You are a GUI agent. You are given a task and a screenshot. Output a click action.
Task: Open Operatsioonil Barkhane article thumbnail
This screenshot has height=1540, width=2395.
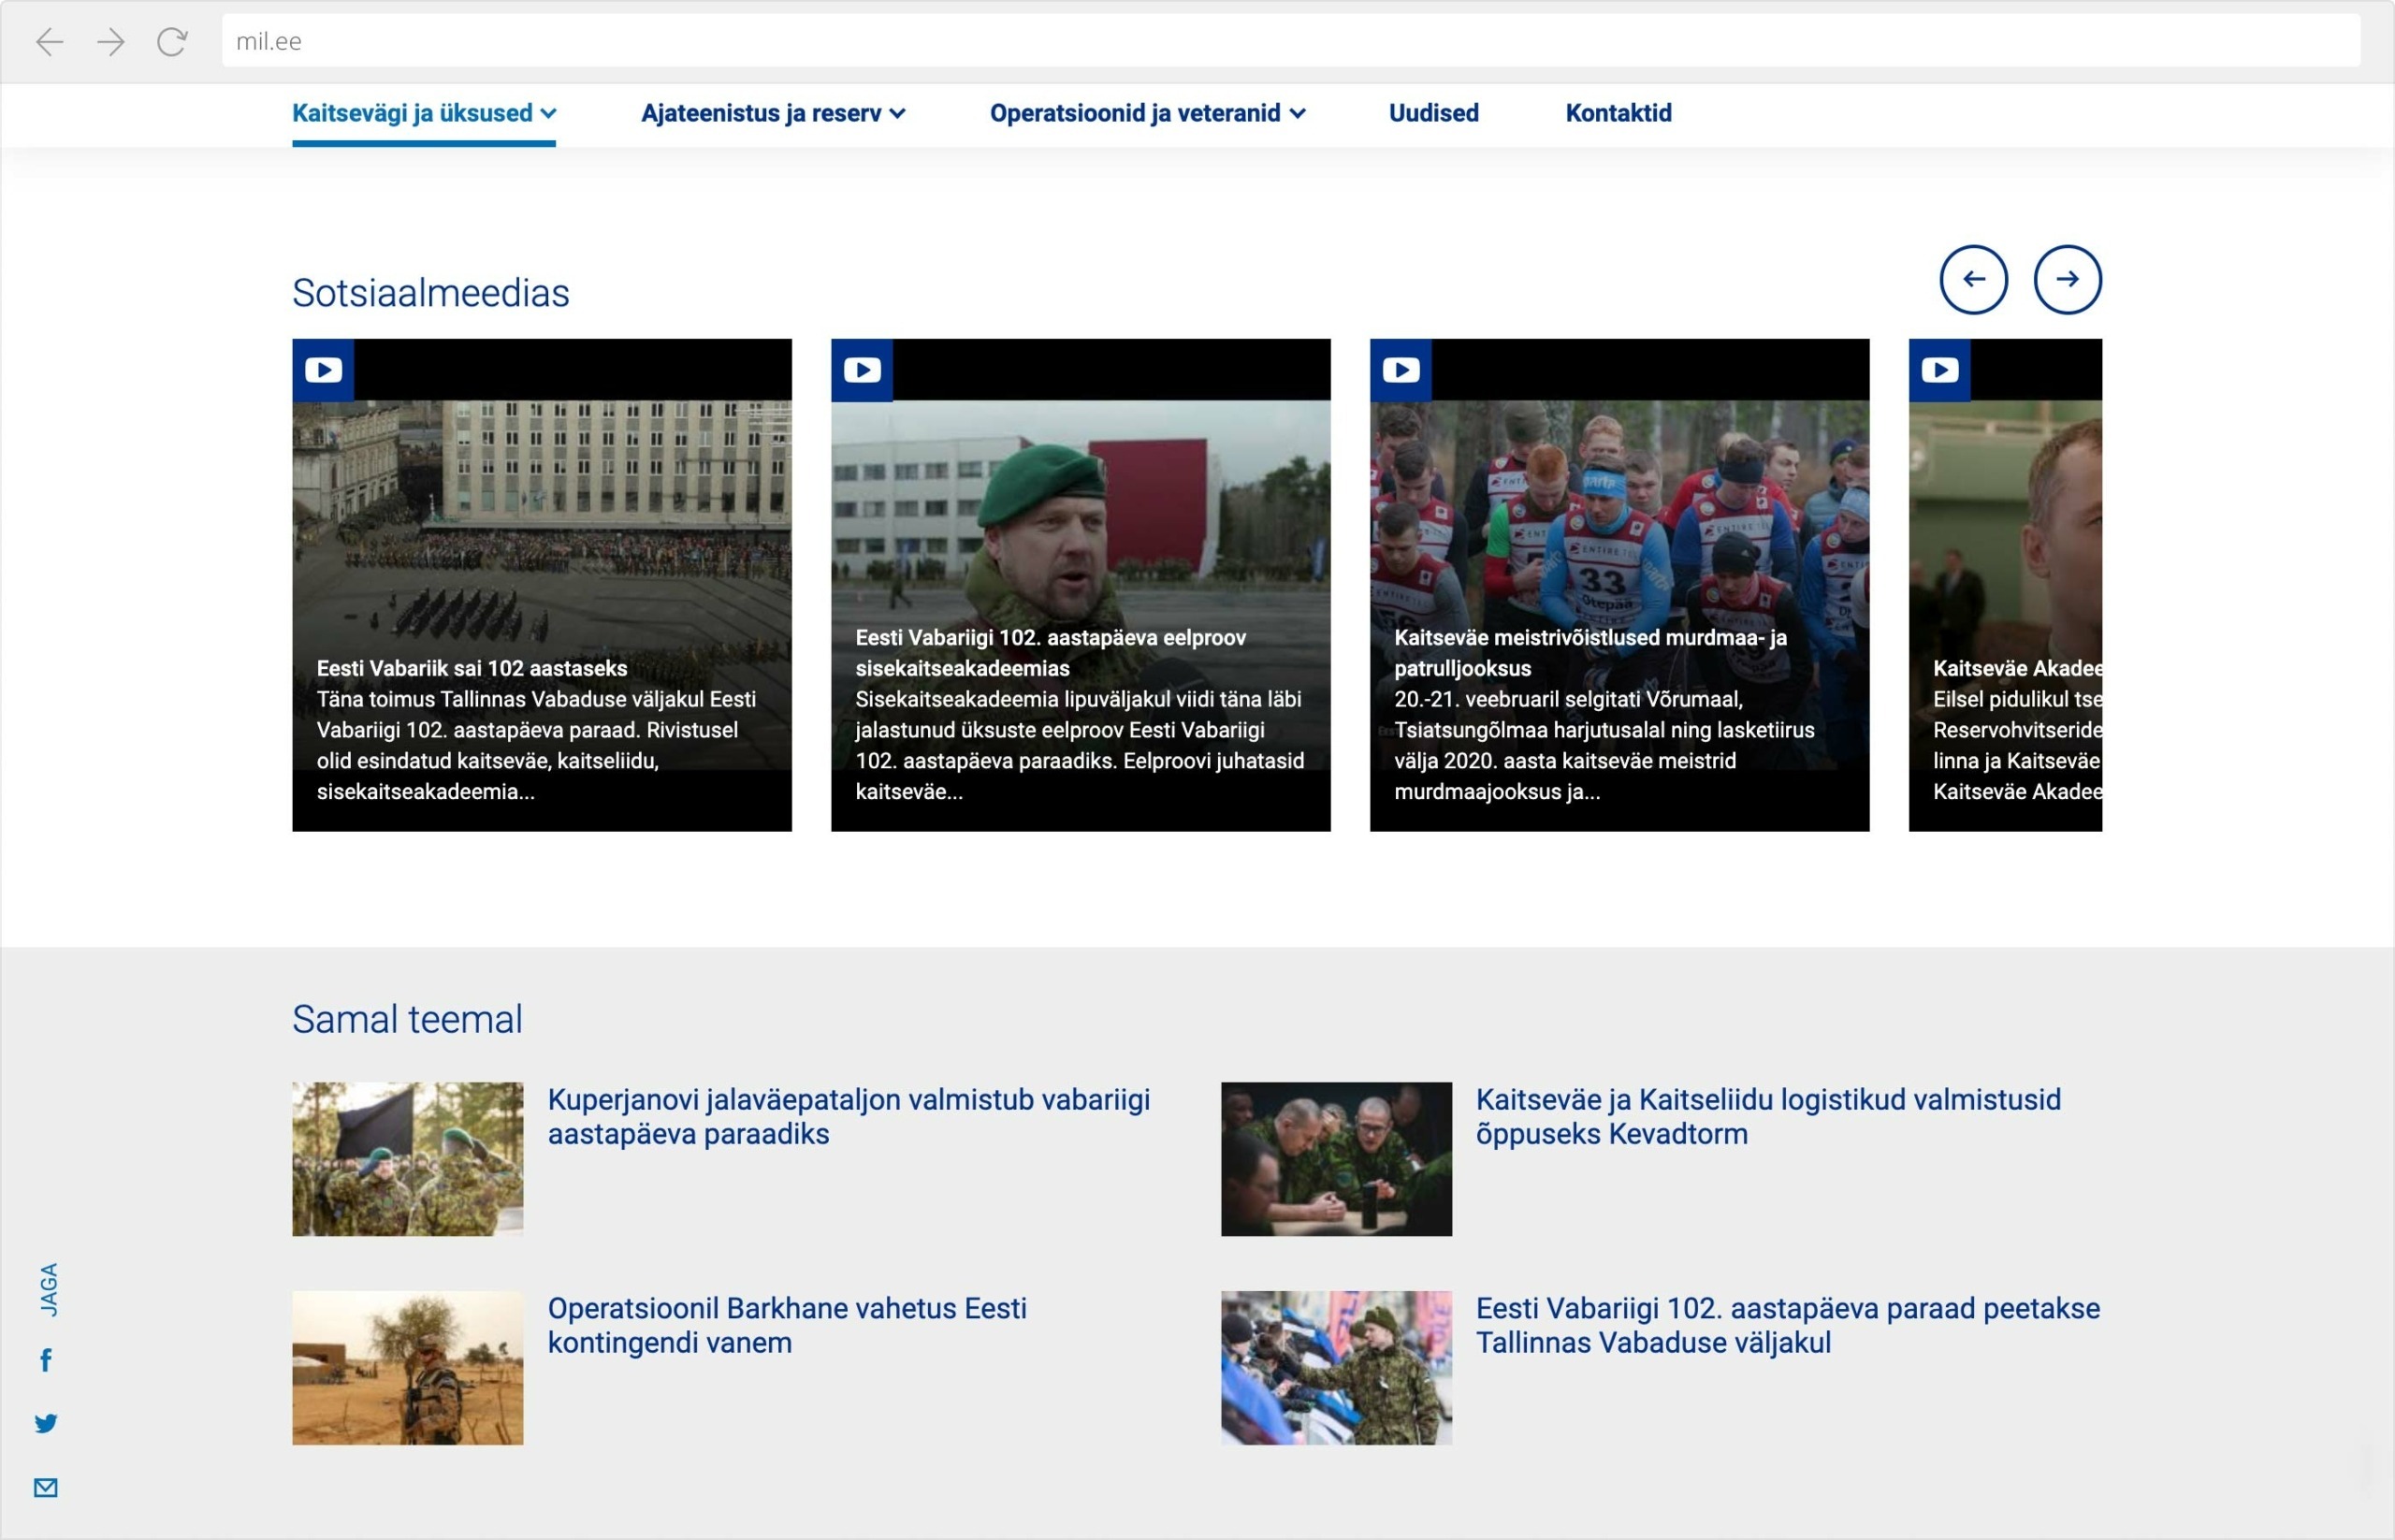[x=407, y=1367]
